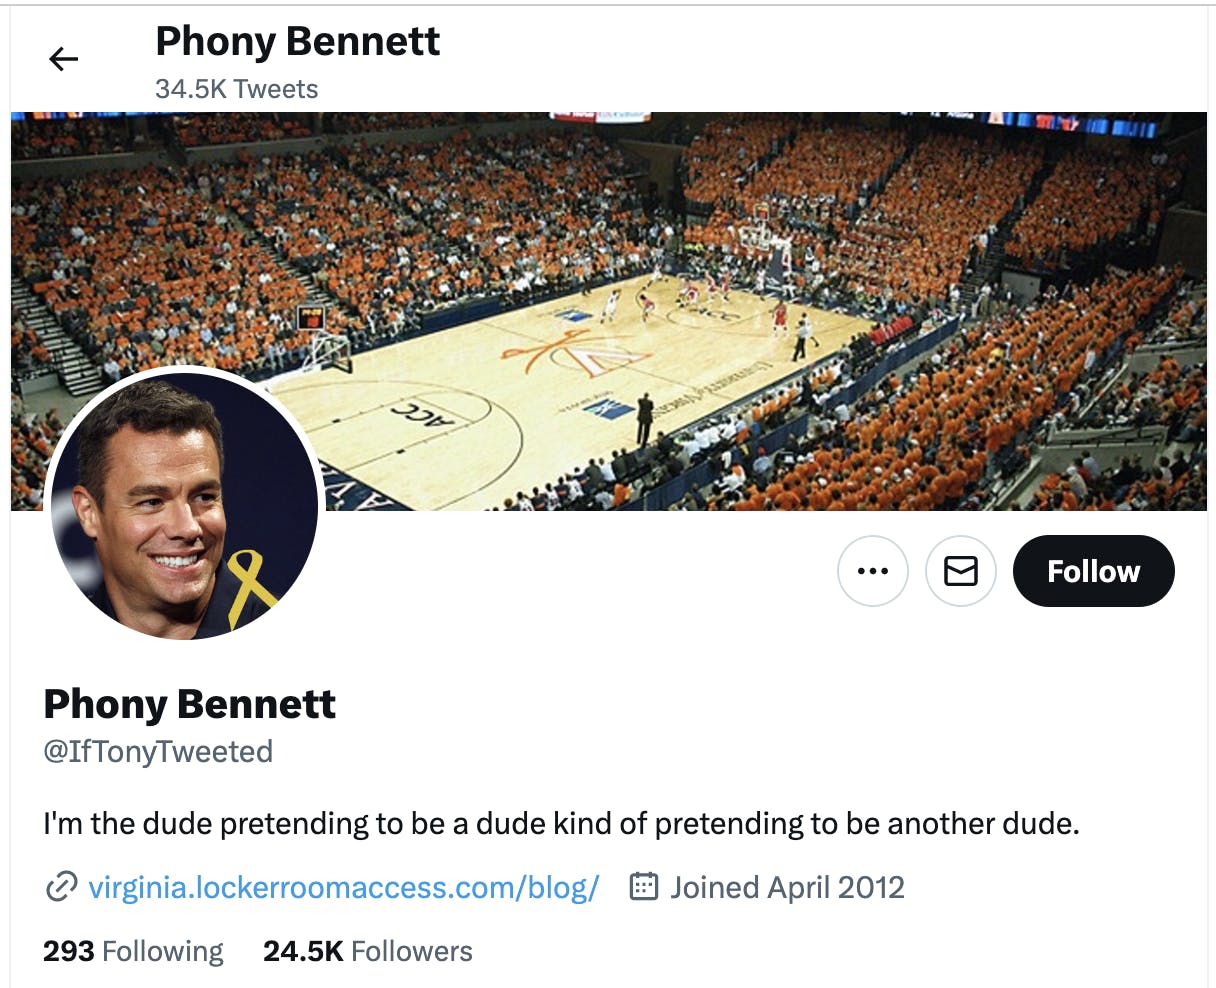Open the 293 Following list
1216x988 pixels.
point(132,951)
